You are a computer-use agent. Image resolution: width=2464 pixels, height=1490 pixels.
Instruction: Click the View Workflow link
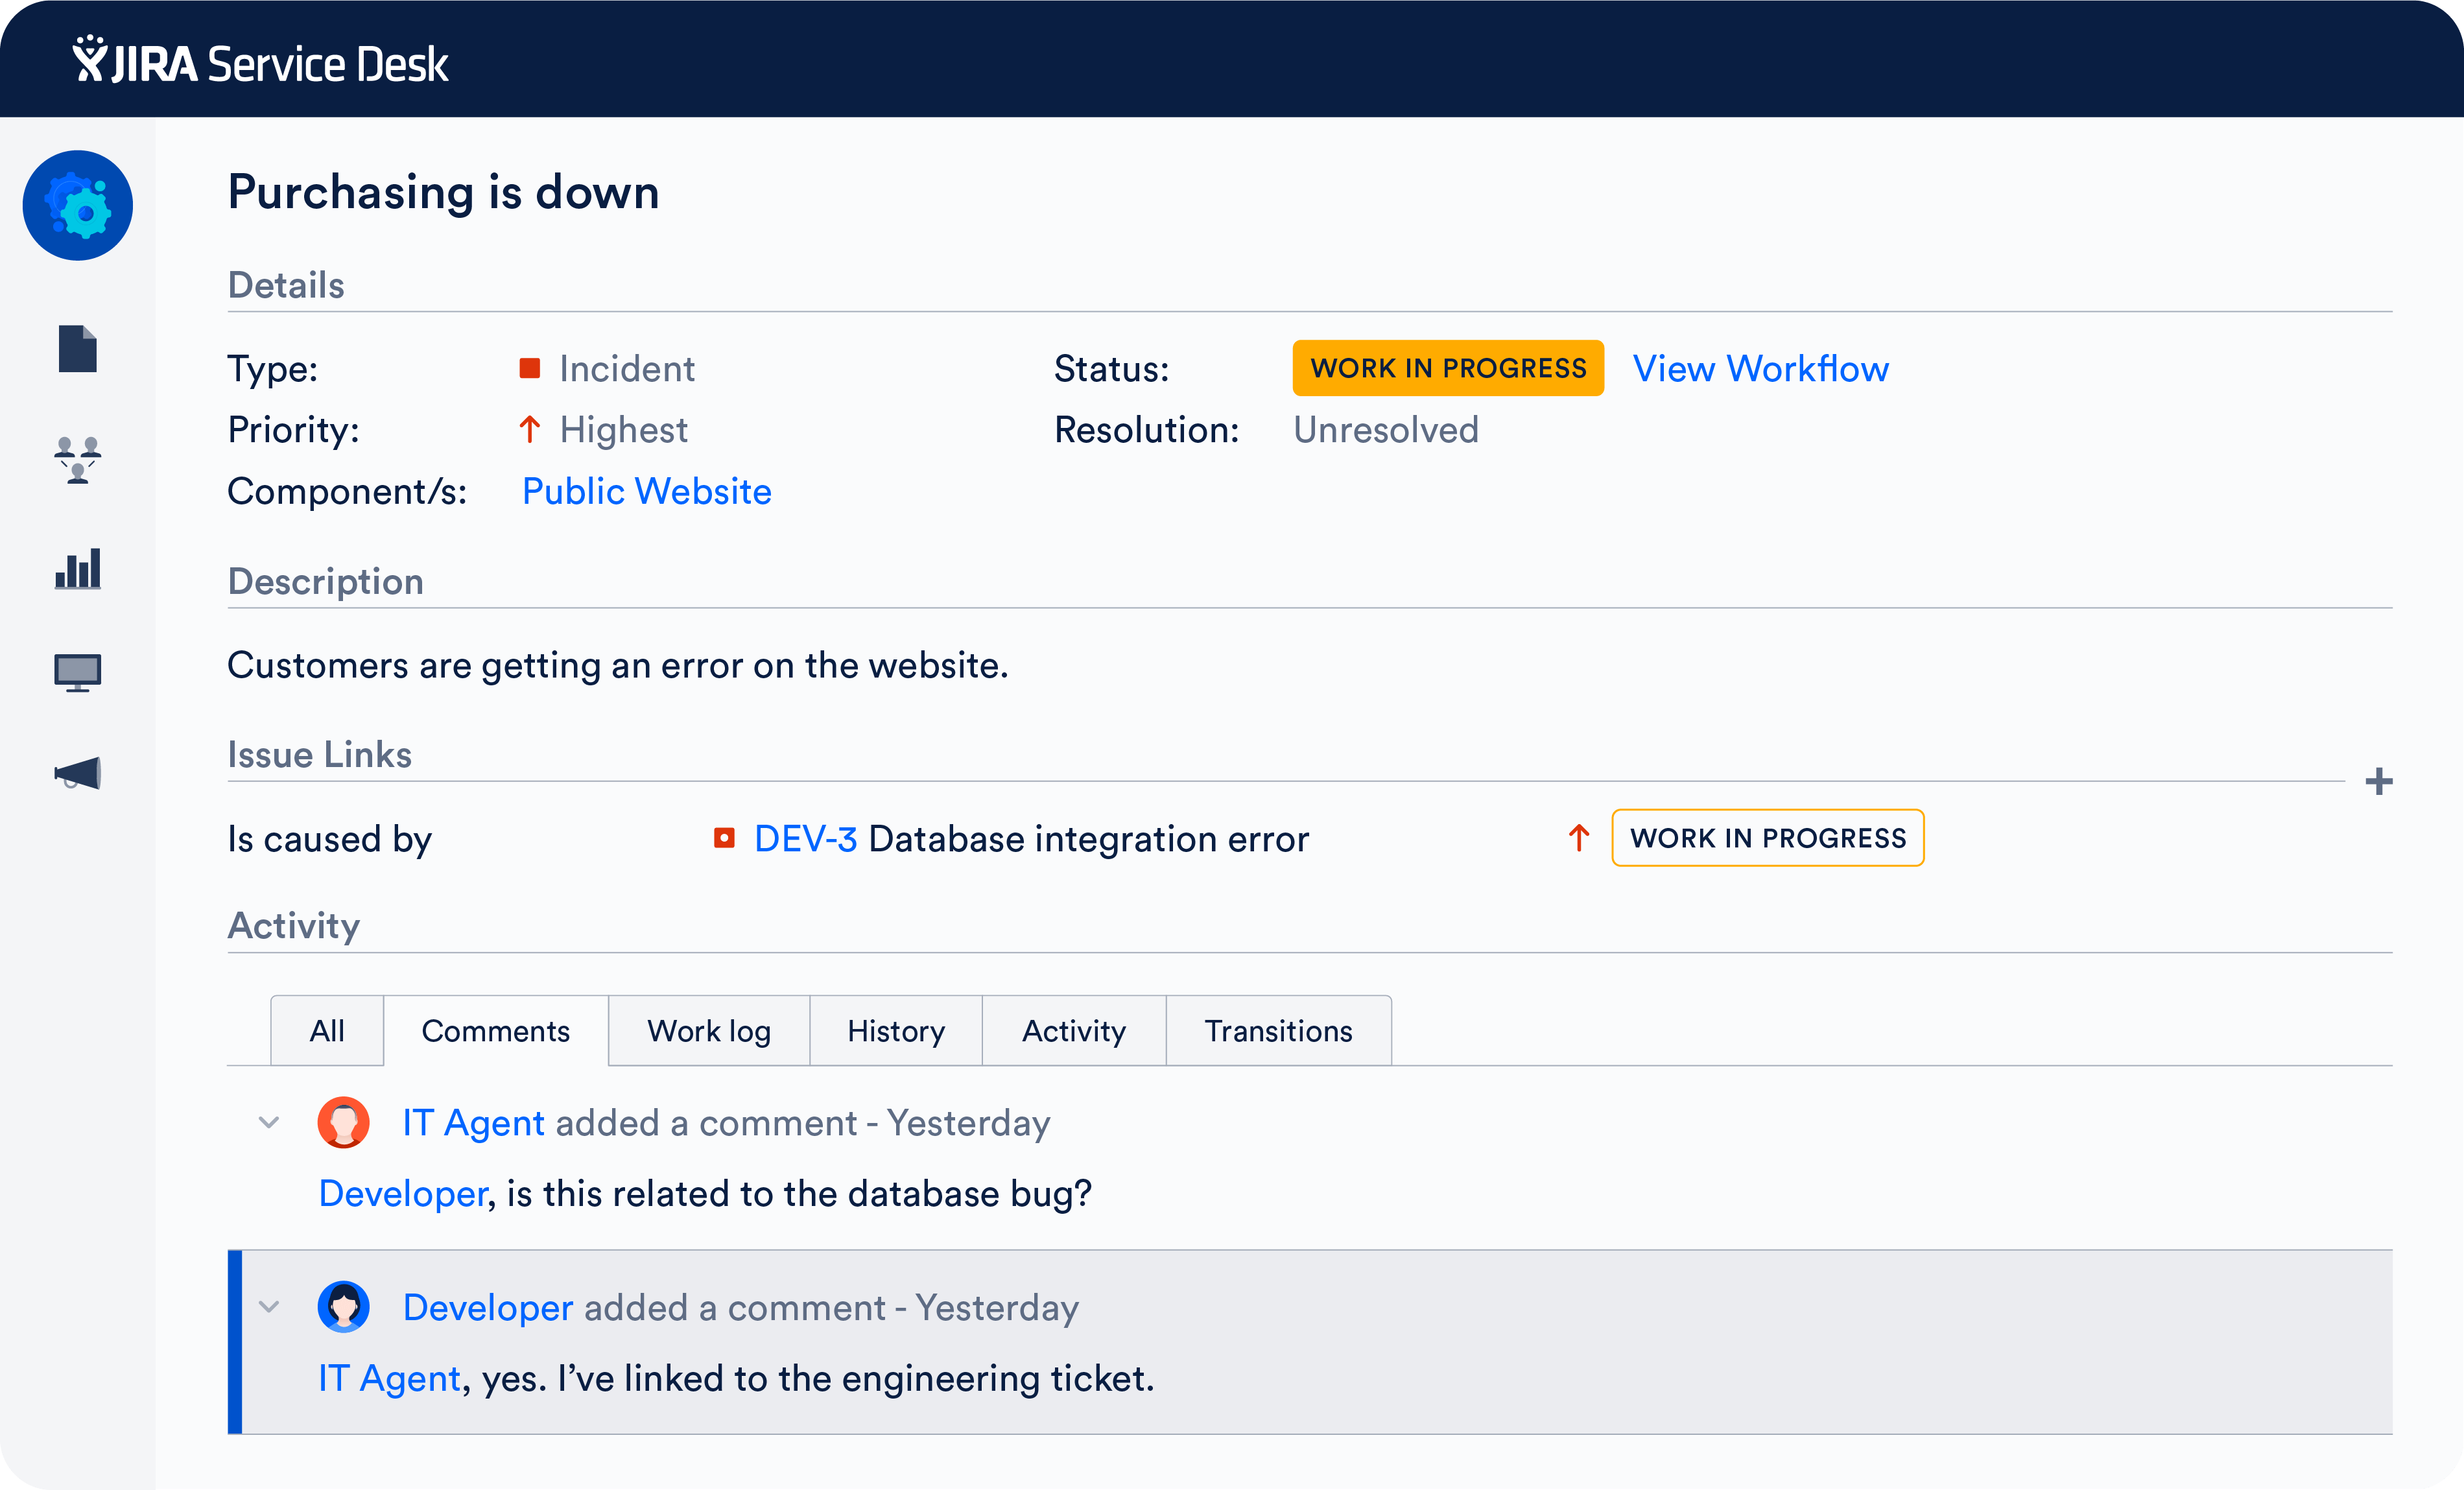[1760, 369]
